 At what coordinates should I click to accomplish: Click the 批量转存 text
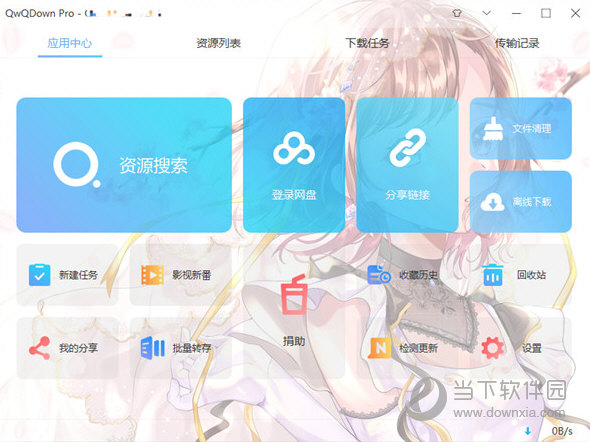coord(192,348)
